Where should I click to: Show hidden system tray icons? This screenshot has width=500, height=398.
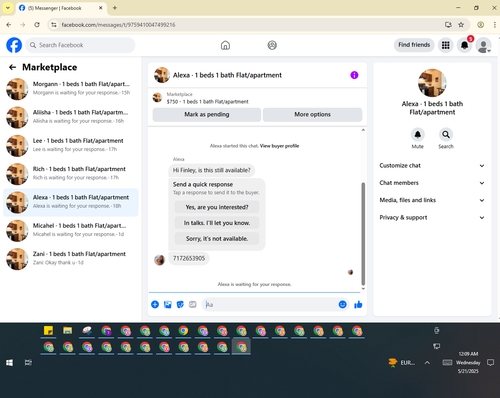point(427,363)
